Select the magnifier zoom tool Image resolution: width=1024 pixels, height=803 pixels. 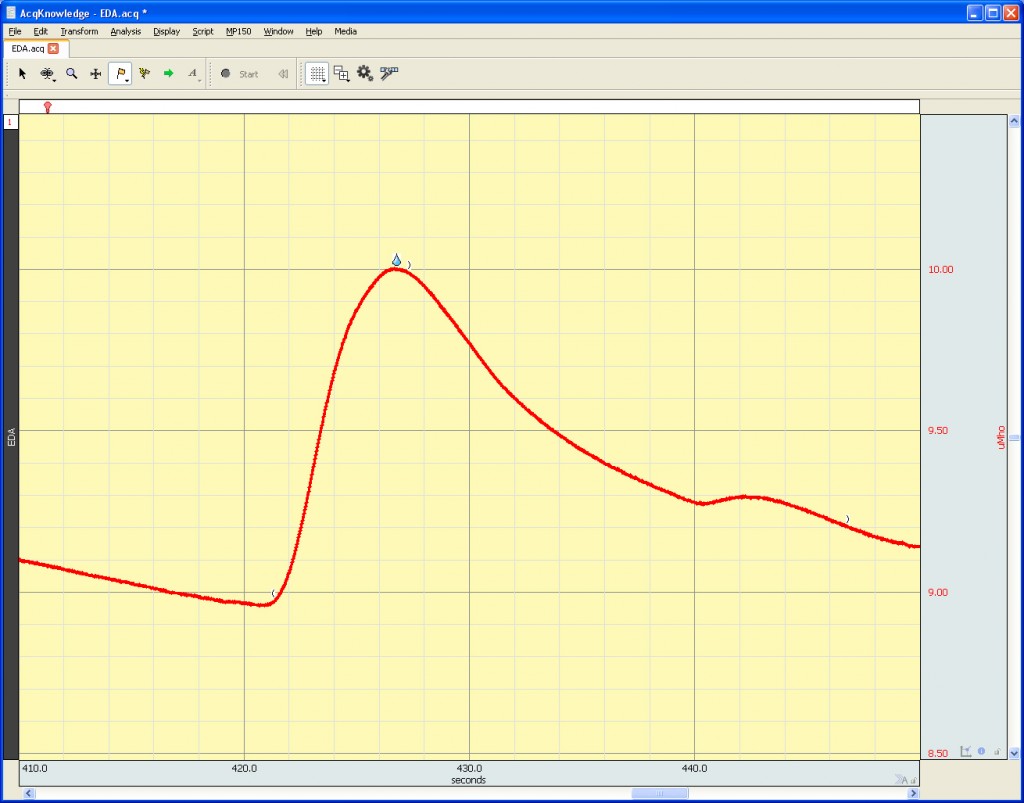(x=72, y=74)
